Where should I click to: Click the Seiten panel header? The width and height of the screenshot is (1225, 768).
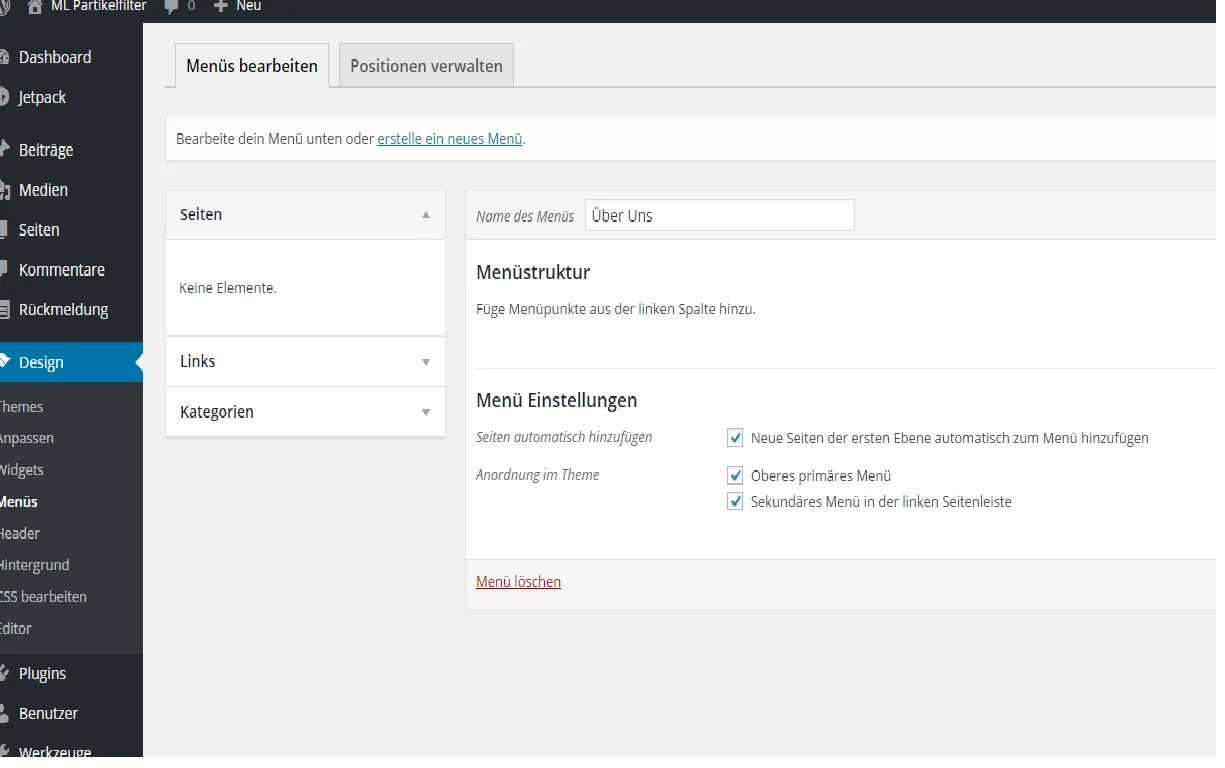point(305,215)
